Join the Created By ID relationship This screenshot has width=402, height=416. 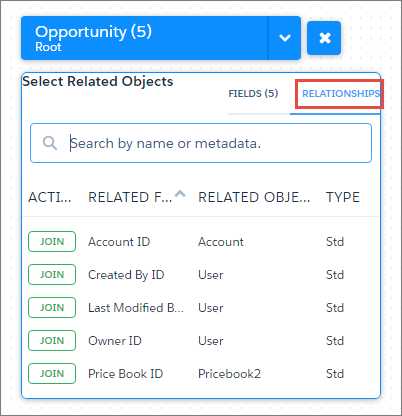[52, 274]
